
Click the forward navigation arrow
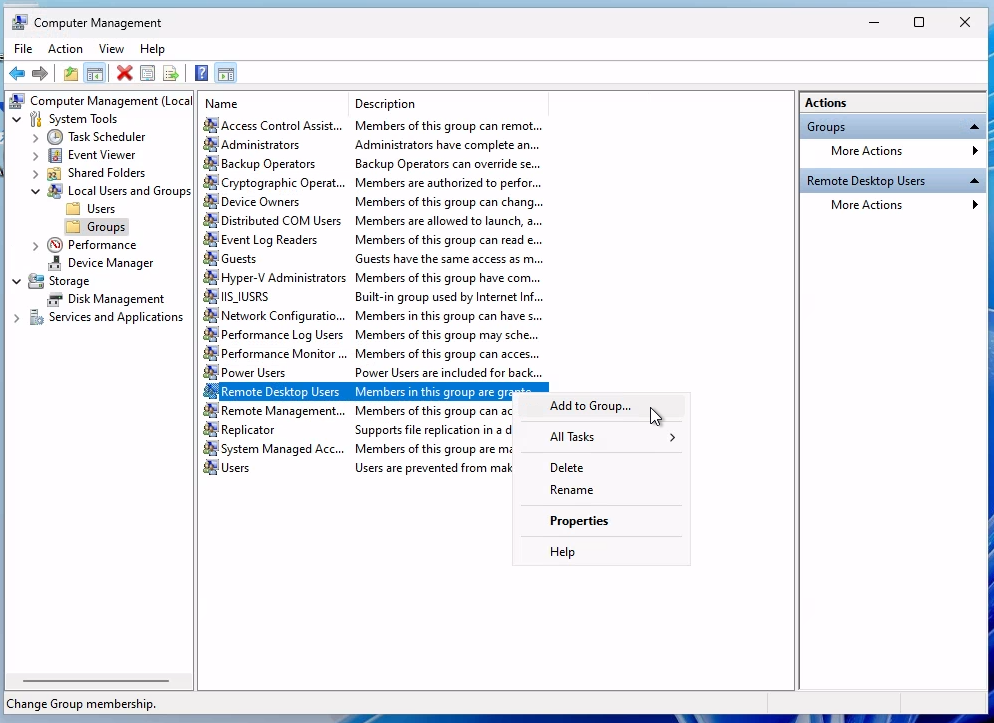(x=40, y=73)
